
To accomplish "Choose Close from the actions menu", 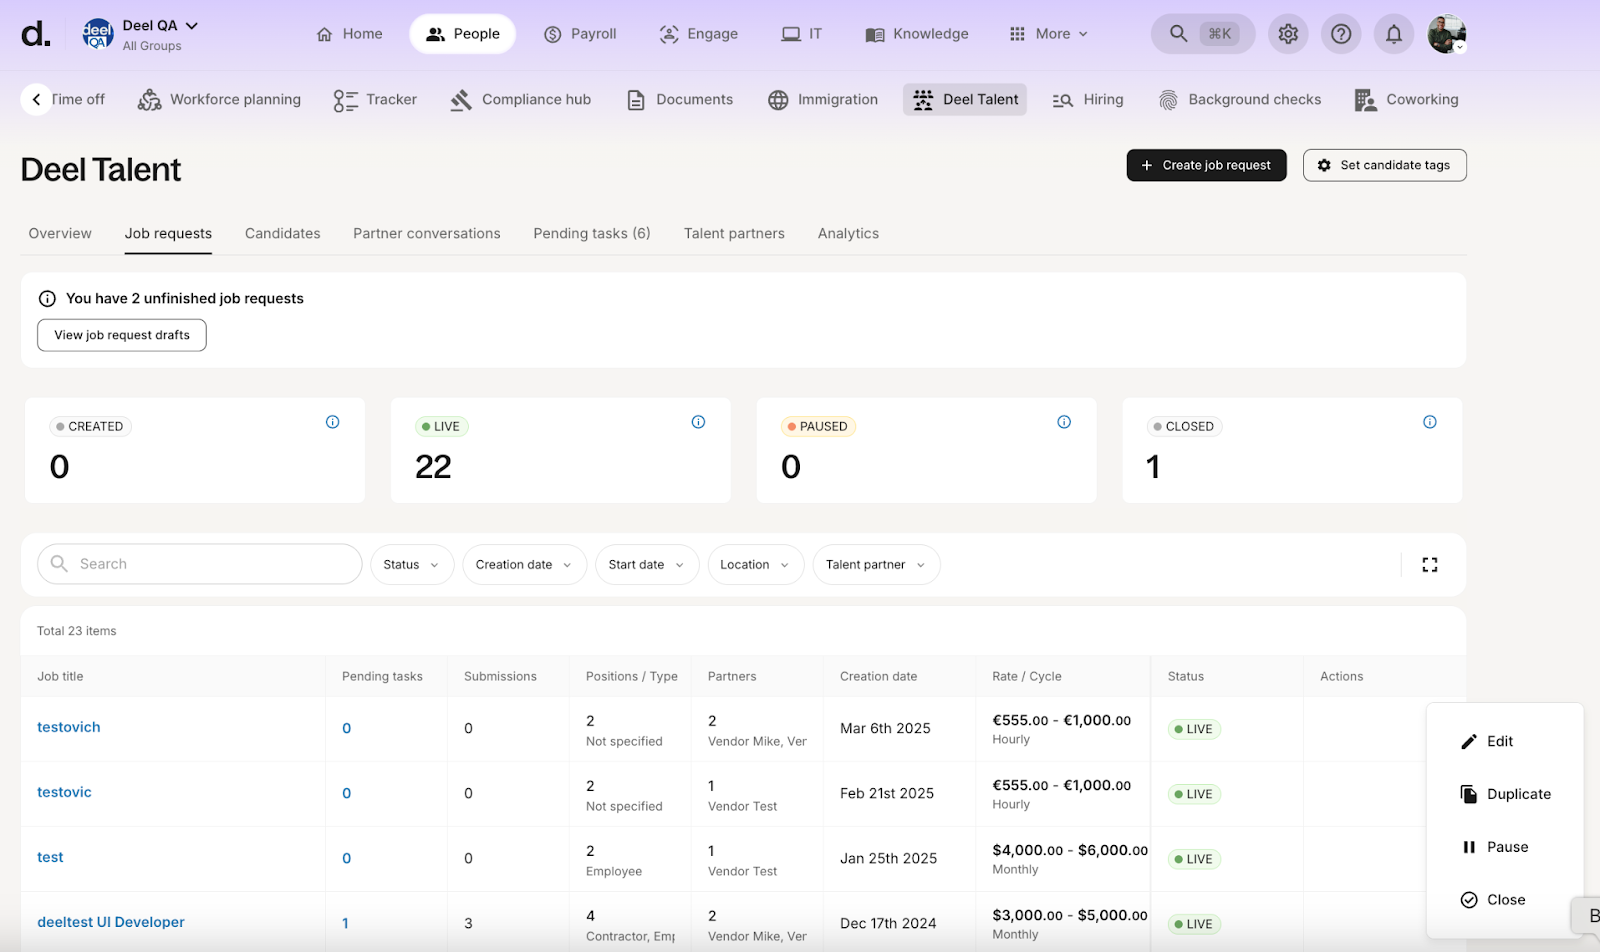I will (x=1504, y=900).
